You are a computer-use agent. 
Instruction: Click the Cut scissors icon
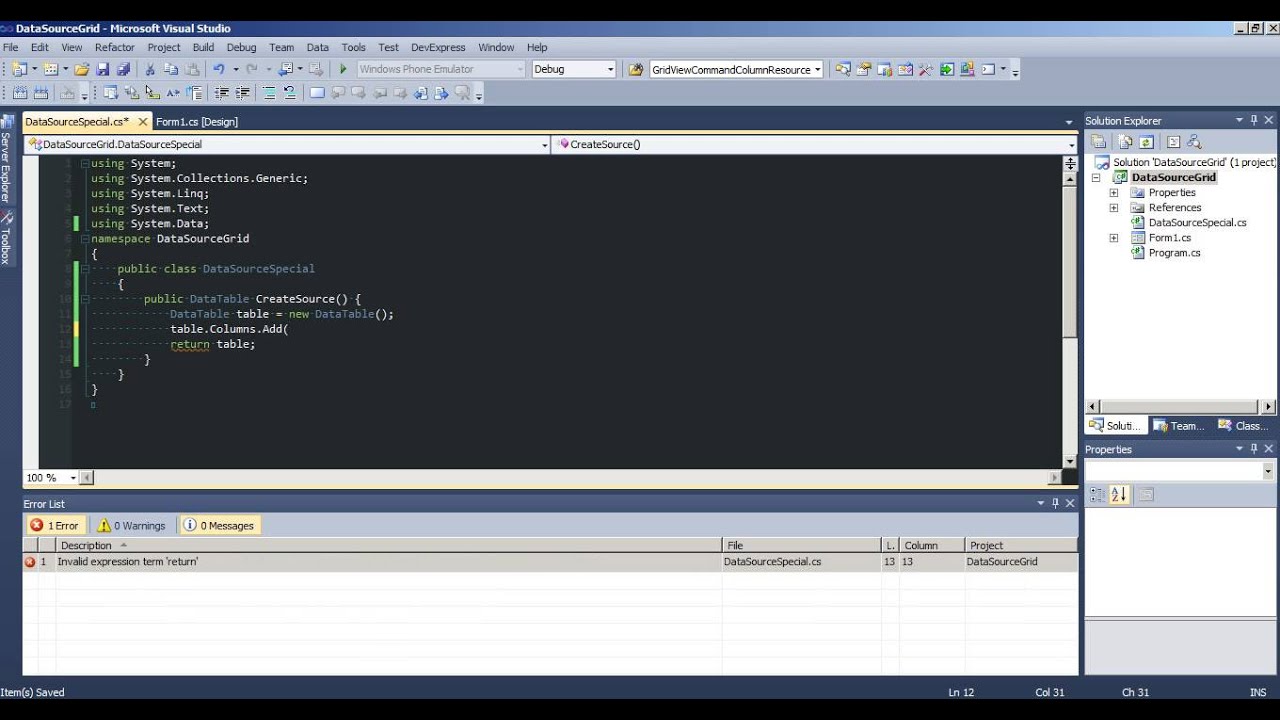pyautogui.click(x=150, y=69)
